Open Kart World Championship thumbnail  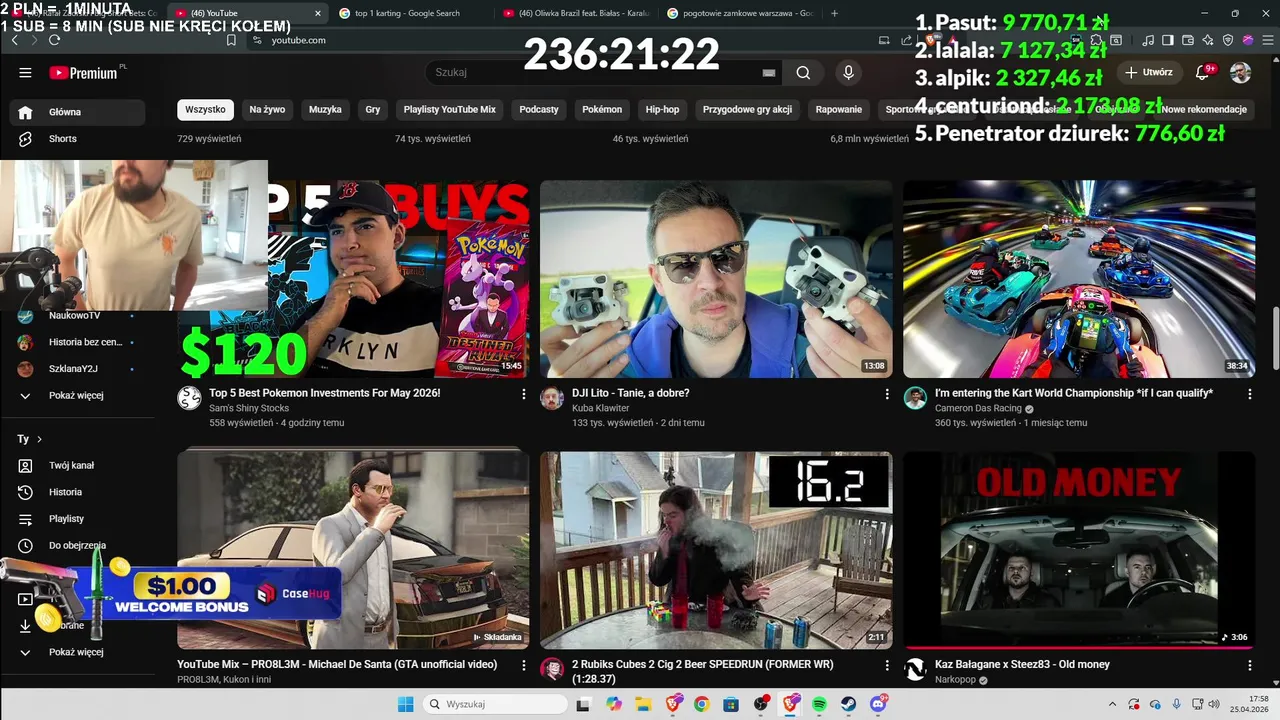pos(1079,279)
